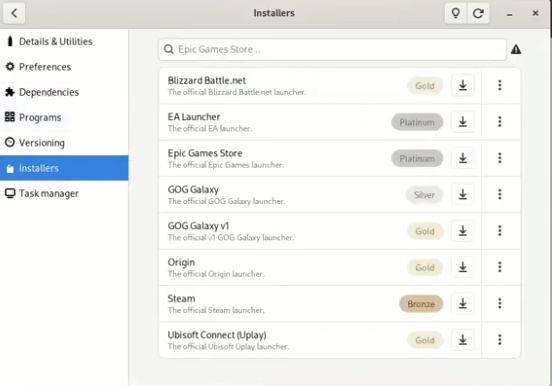552x386 pixels.
Task: Select the Epic Games Store row title
Action: pyautogui.click(x=205, y=153)
